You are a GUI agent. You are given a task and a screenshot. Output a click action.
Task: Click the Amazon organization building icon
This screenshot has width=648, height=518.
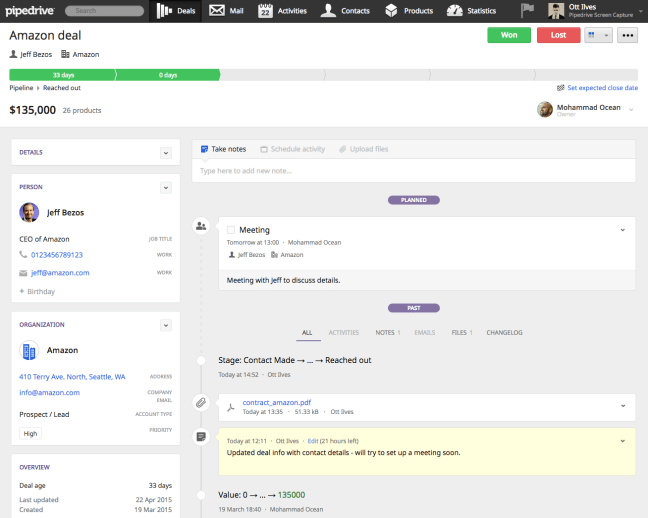pos(29,351)
